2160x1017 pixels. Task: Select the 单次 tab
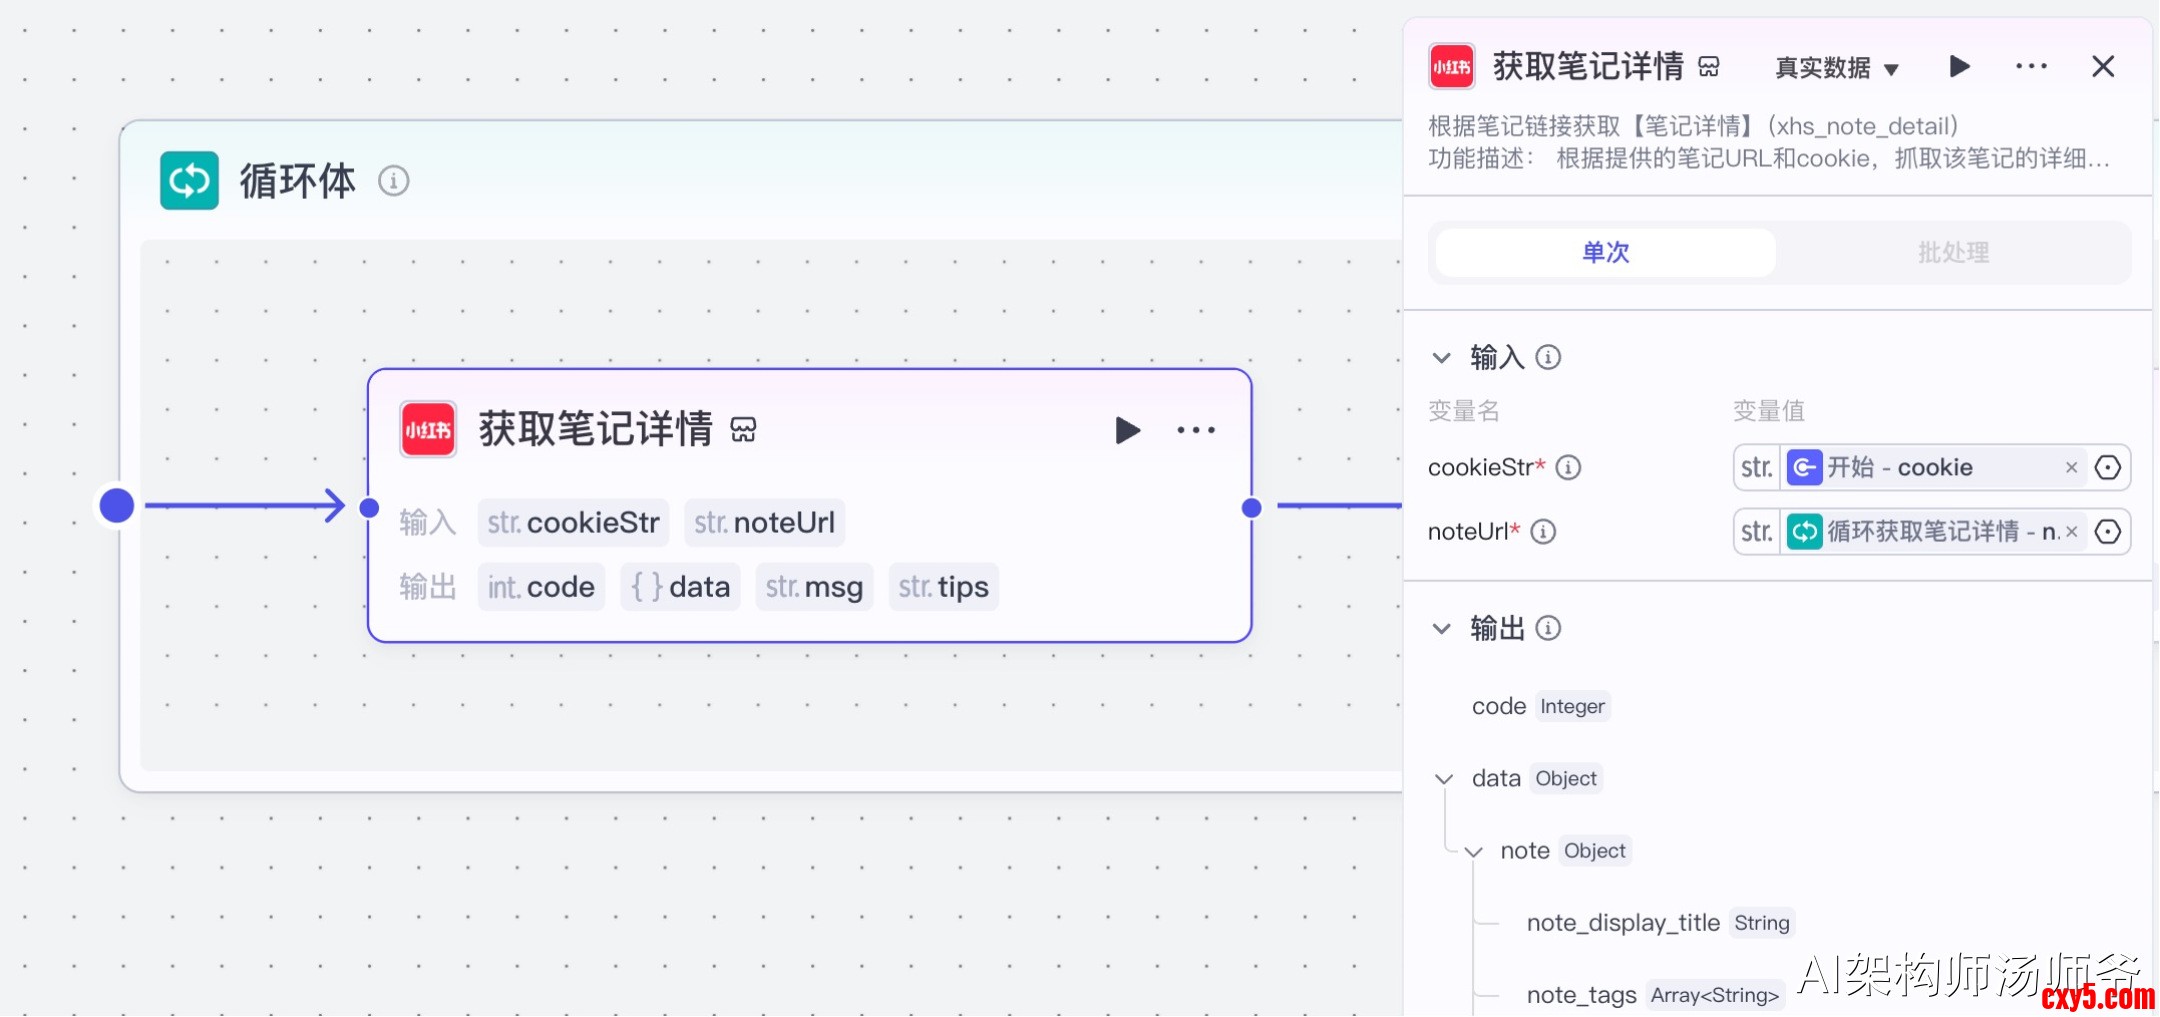coord(1605,252)
